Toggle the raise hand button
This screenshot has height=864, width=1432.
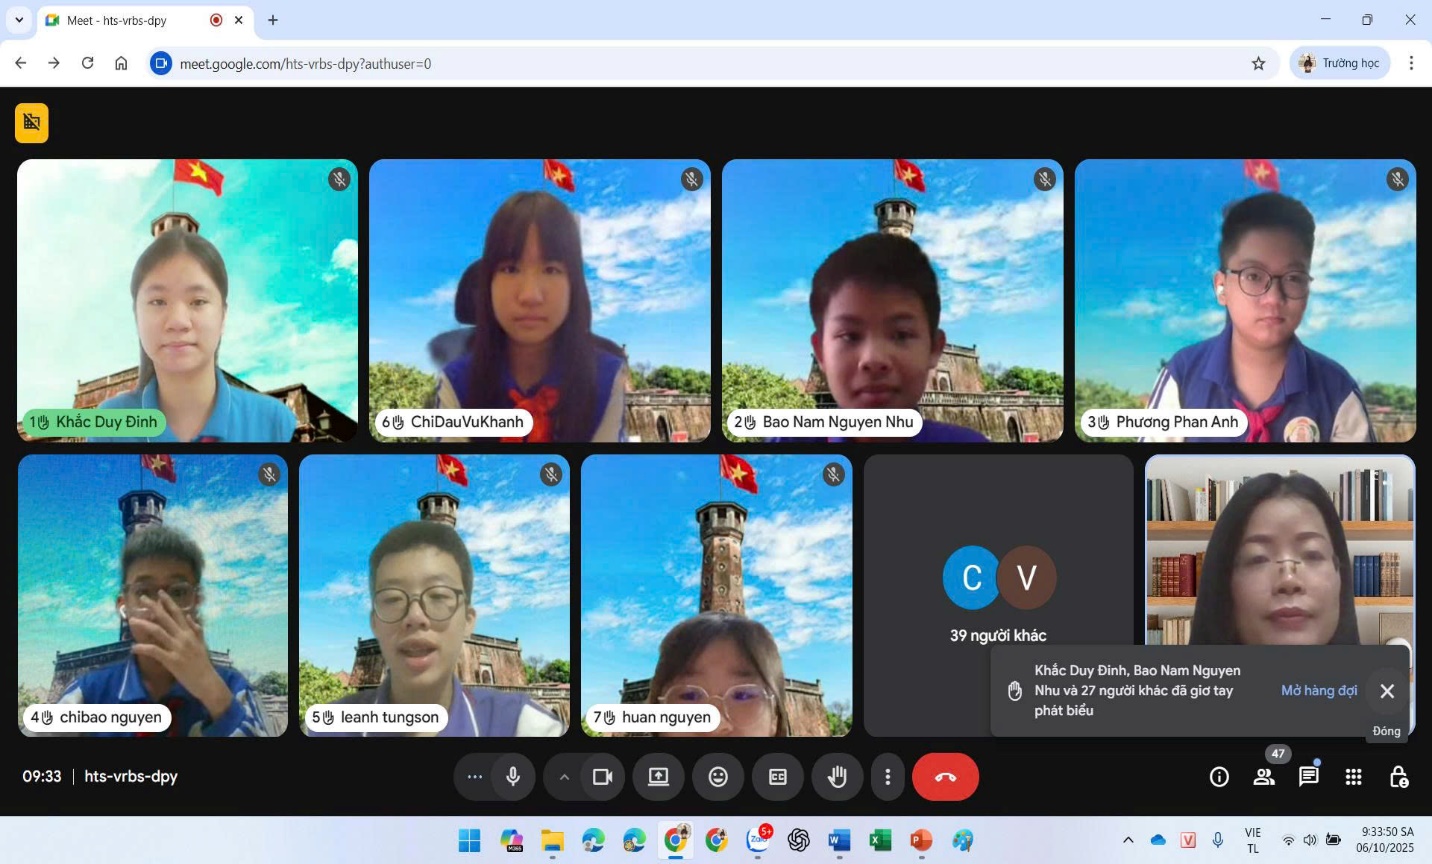[x=838, y=777]
